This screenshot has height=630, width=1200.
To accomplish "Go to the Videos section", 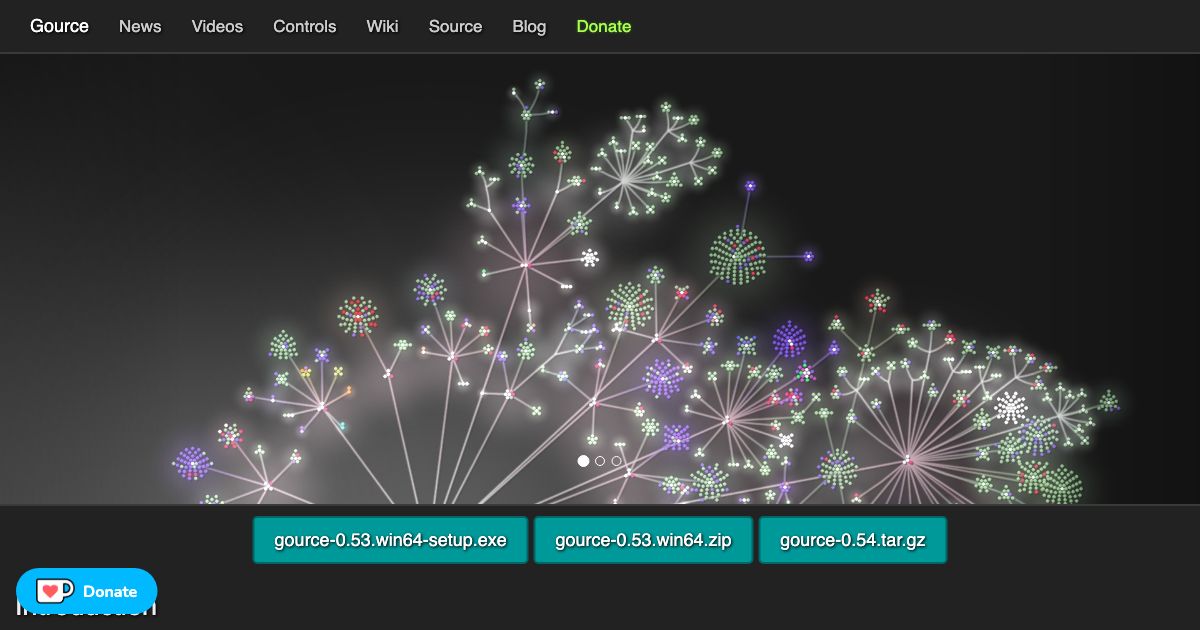I will point(217,26).
